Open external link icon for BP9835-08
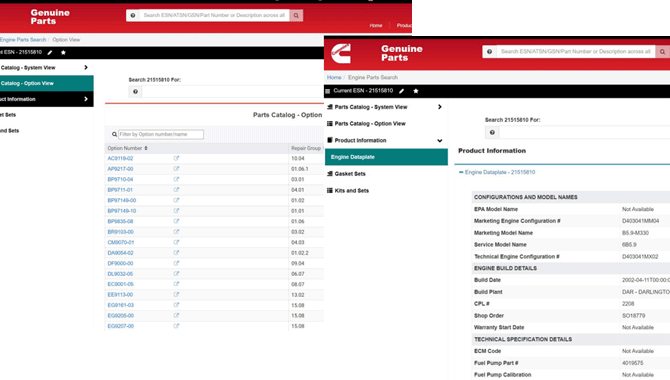The image size is (670, 380). pos(176,221)
